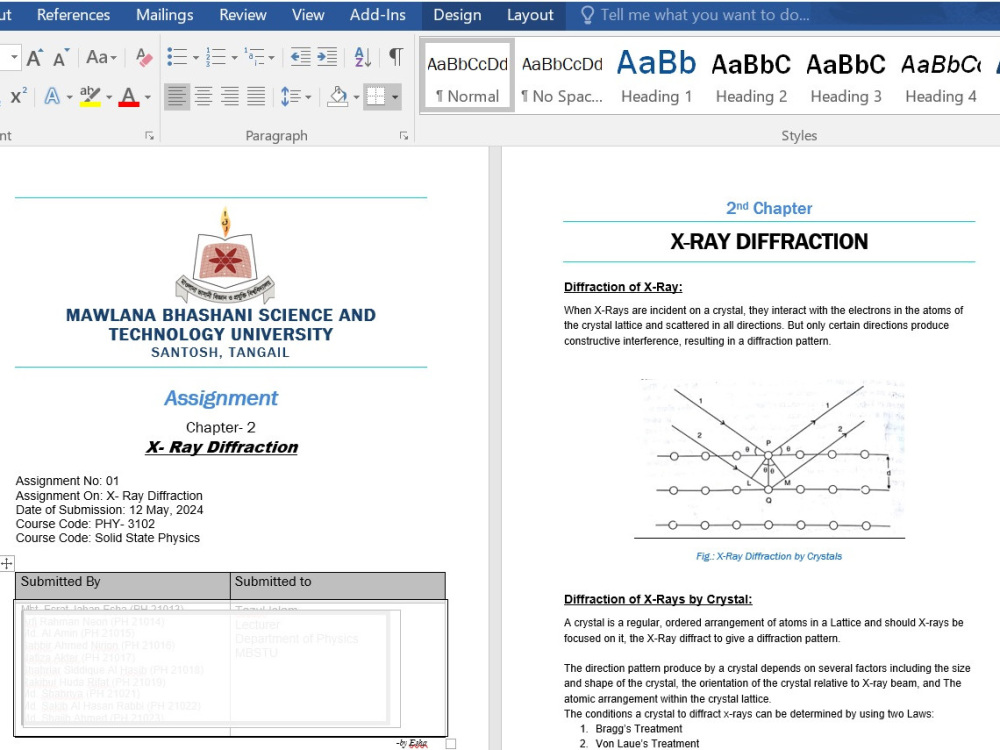
Task: Click the '2nd Chapter' heading text
Action: [768, 208]
